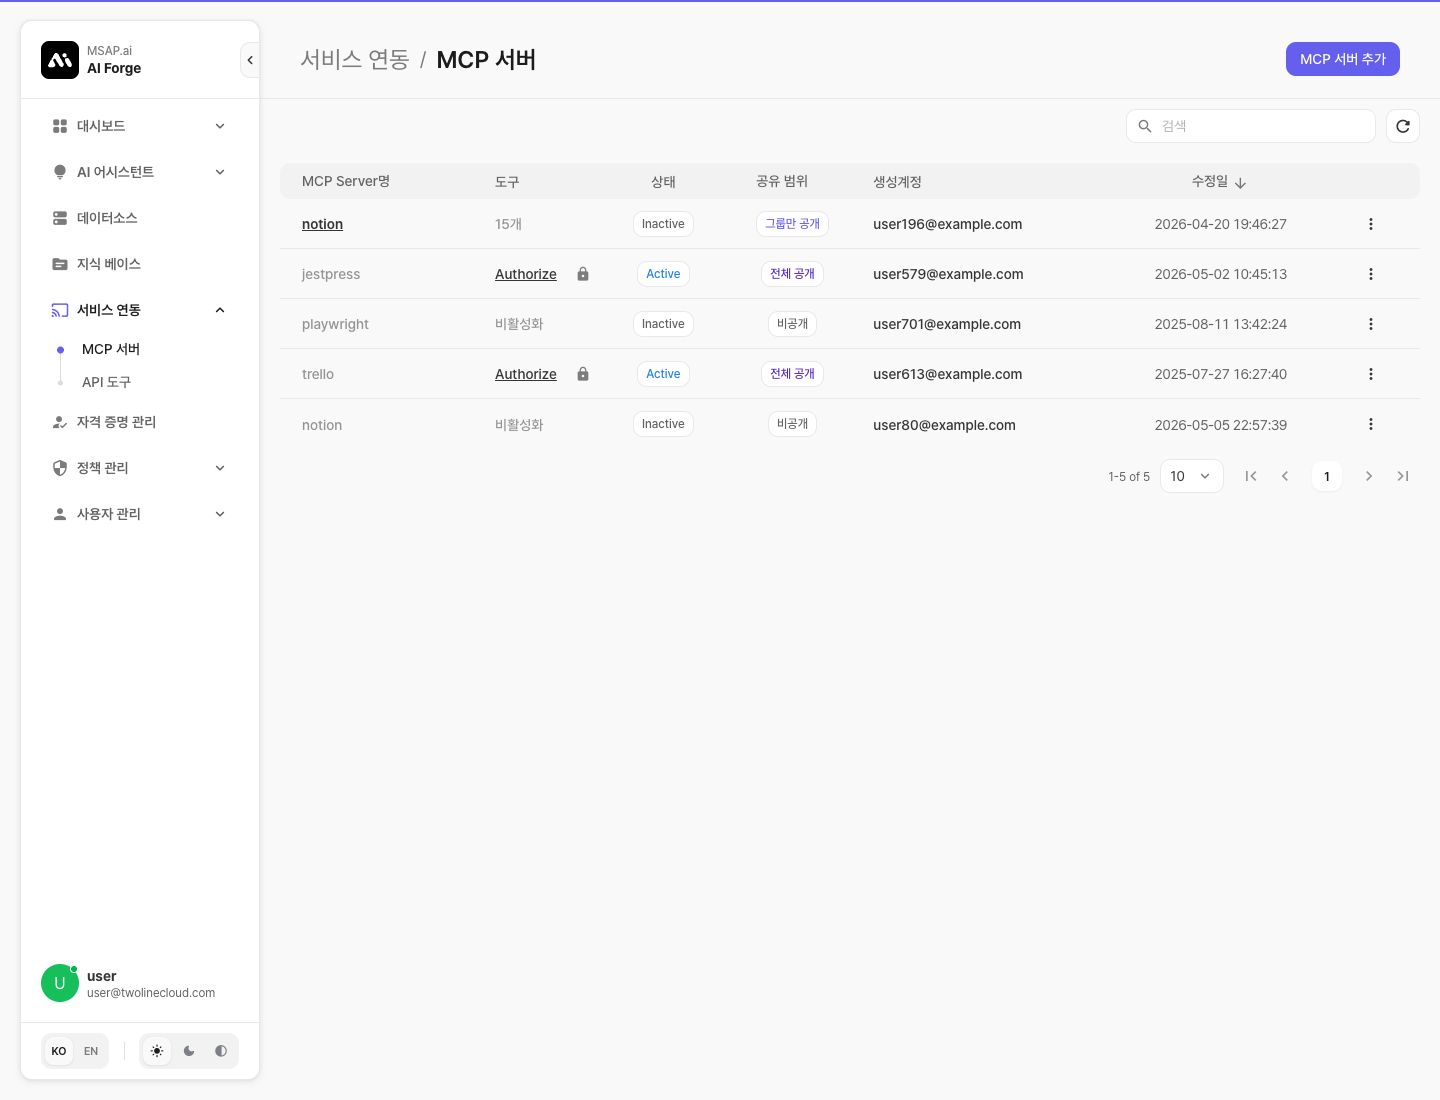Open the more options menu for user80@example.com row
This screenshot has width=1440, height=1100.
point(1371,424)
